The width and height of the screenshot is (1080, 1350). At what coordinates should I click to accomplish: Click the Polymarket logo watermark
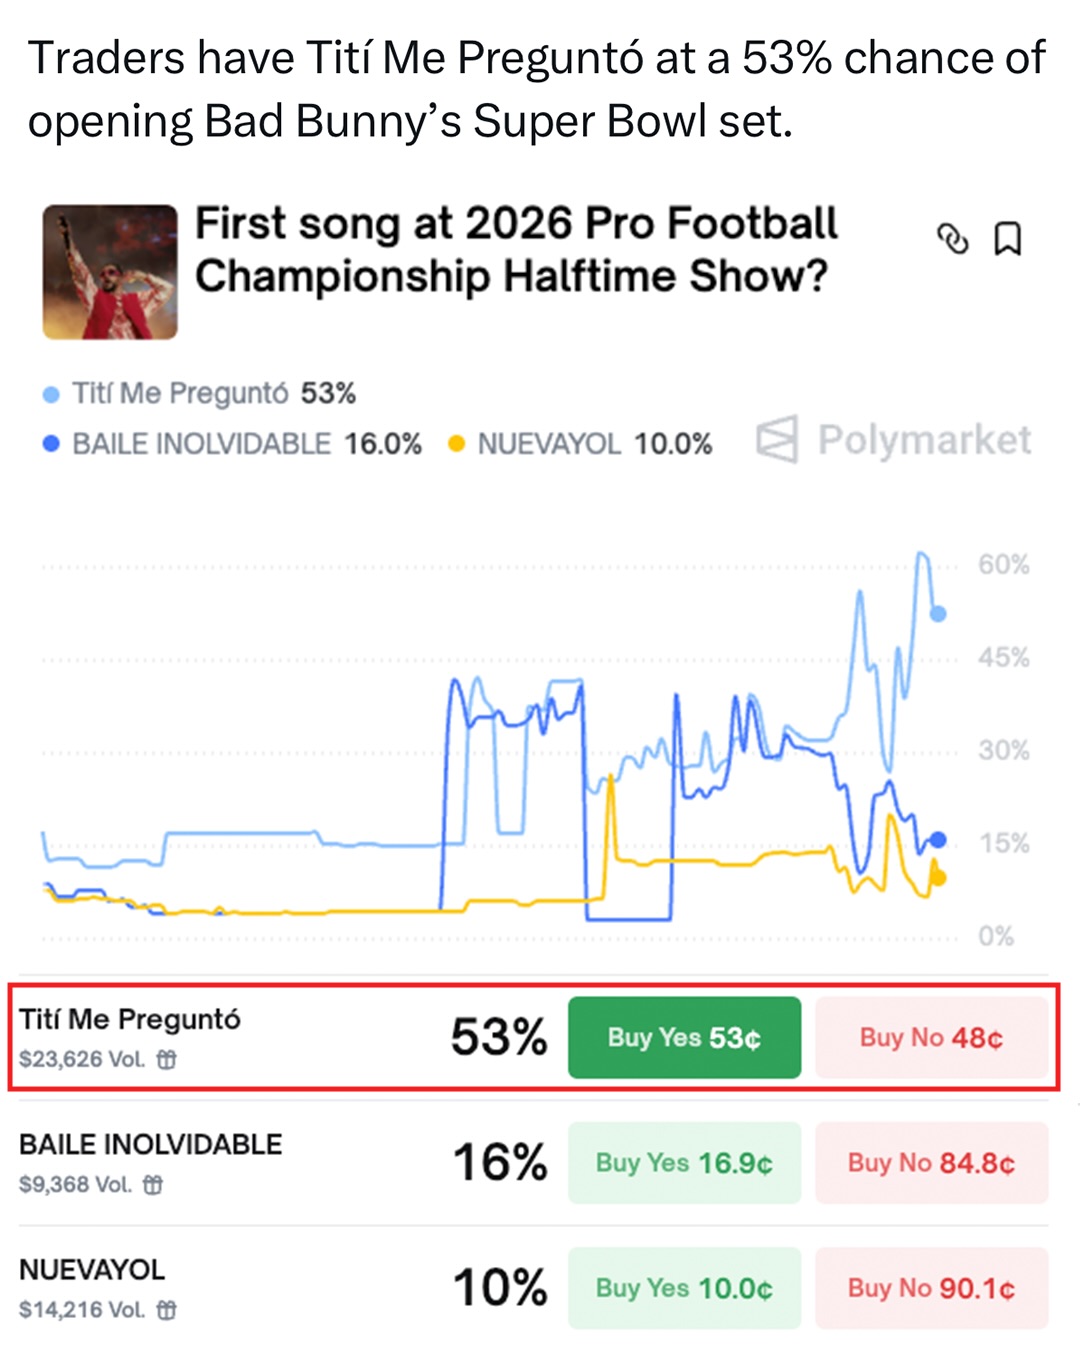[x=893, y=440]
